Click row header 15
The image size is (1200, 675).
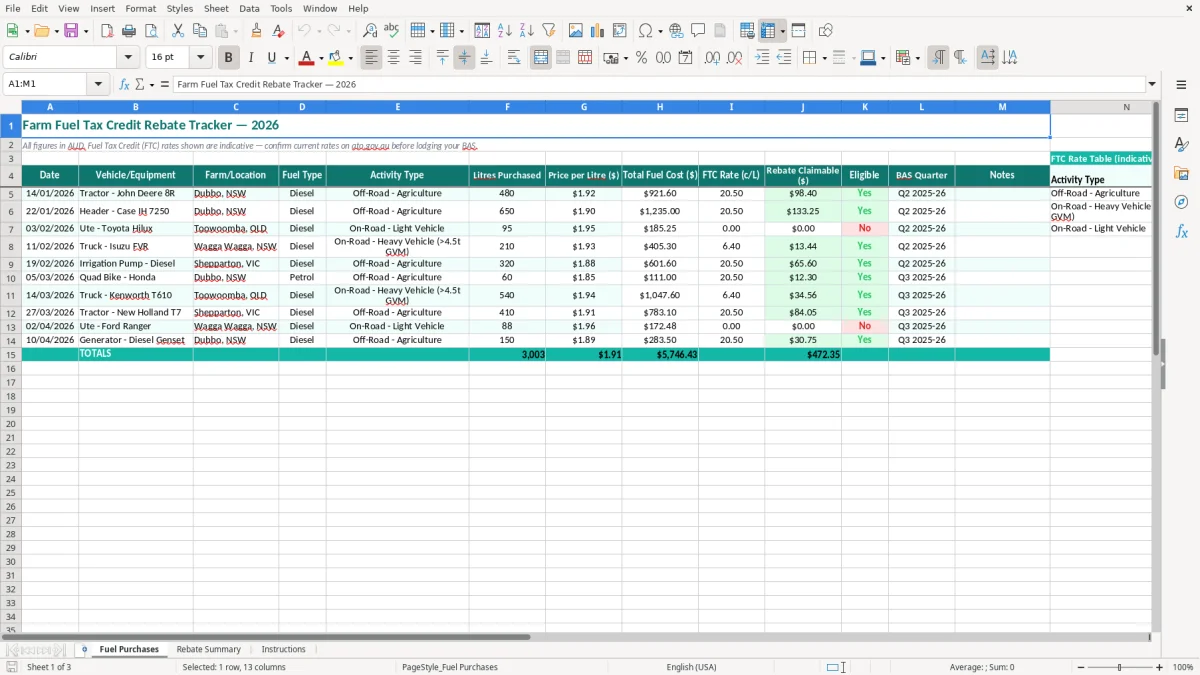[x=10, y=355]
